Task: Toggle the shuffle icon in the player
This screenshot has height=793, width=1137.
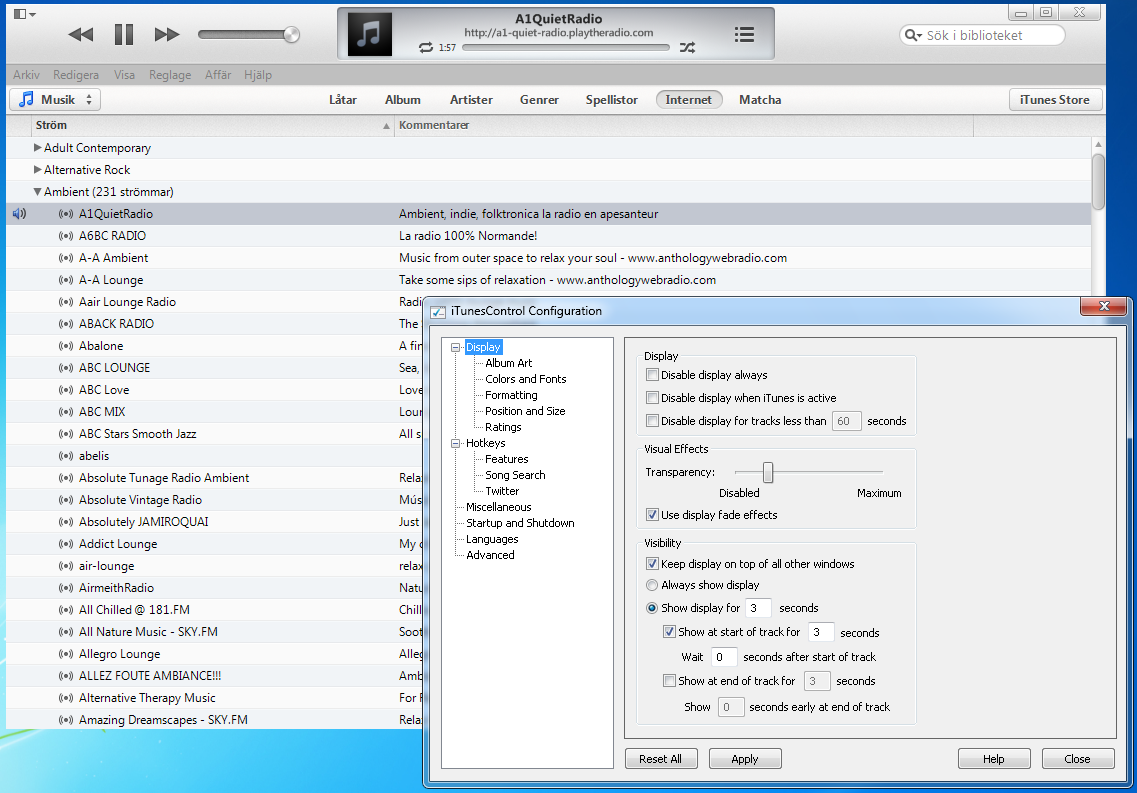Action: [687, 48]
